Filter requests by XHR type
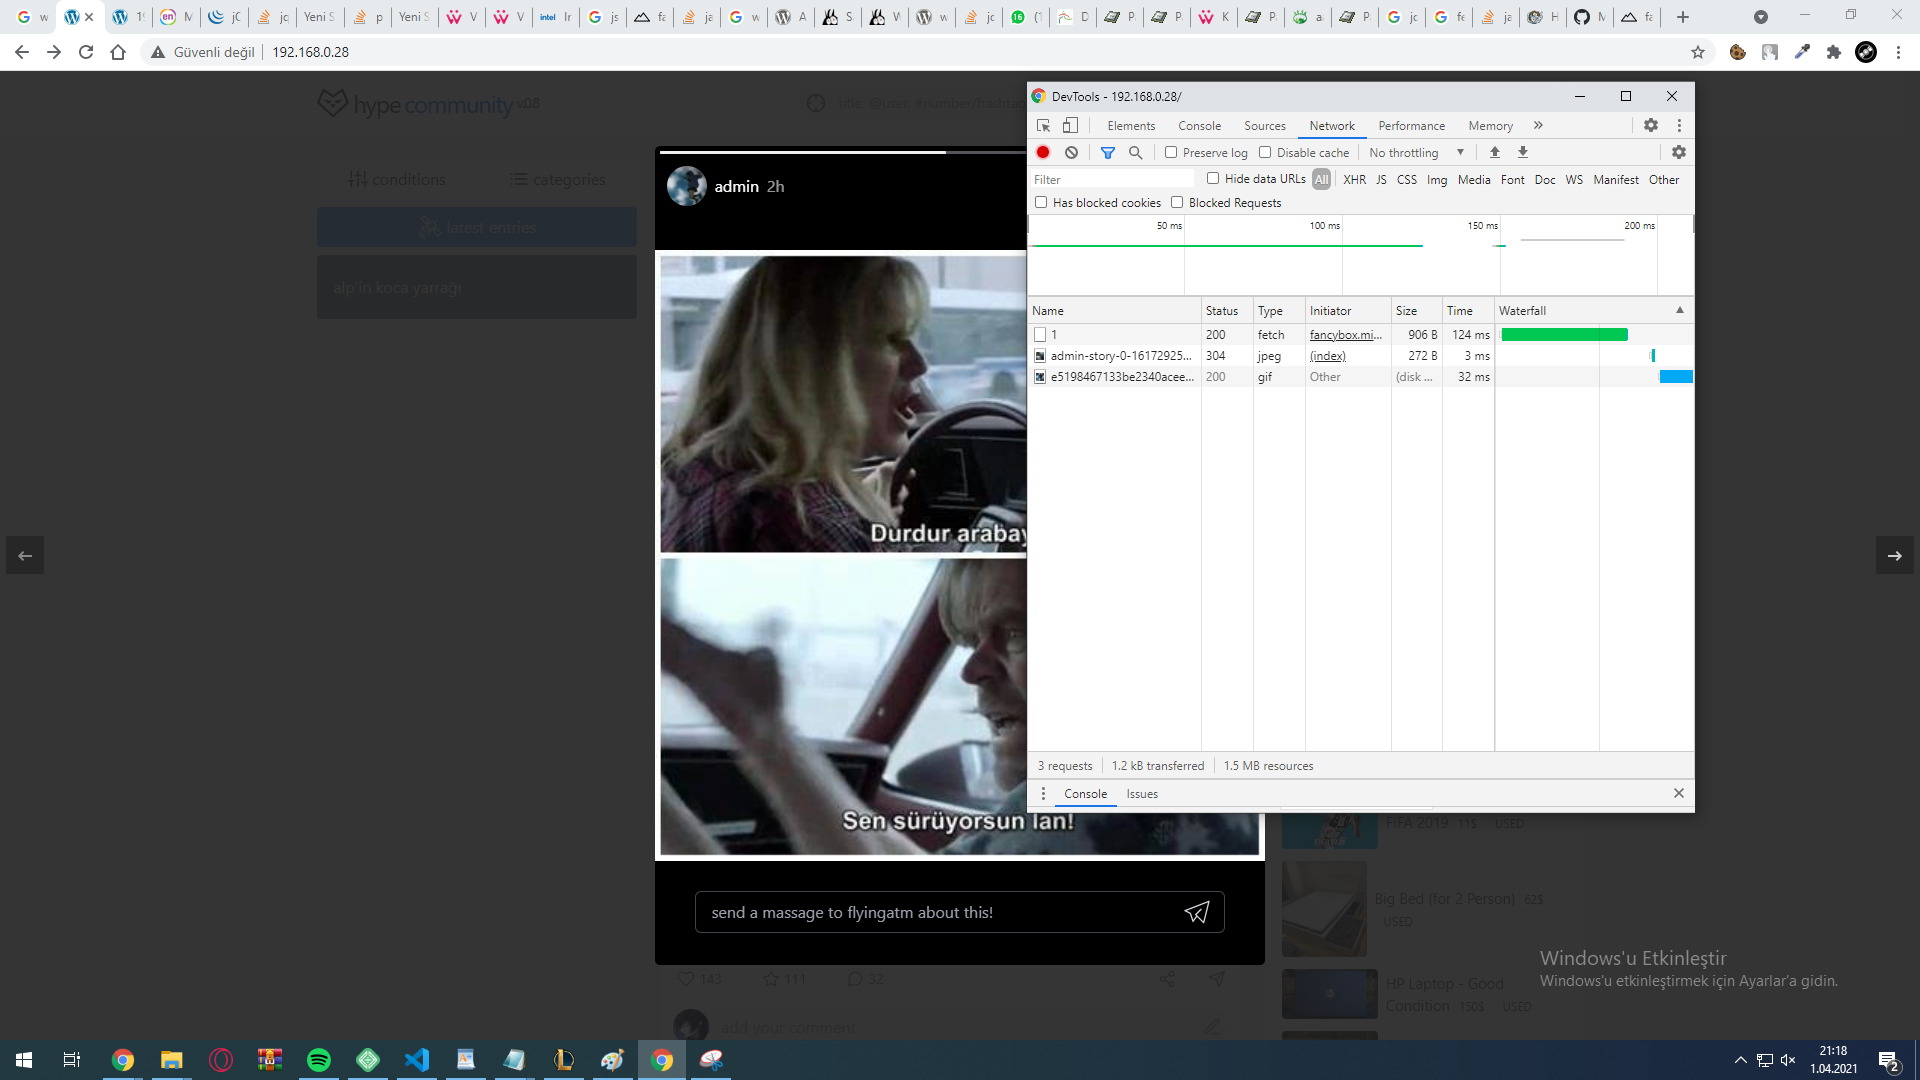This screenshot has height=1080, width=1920. click(x=1354, y=179)
